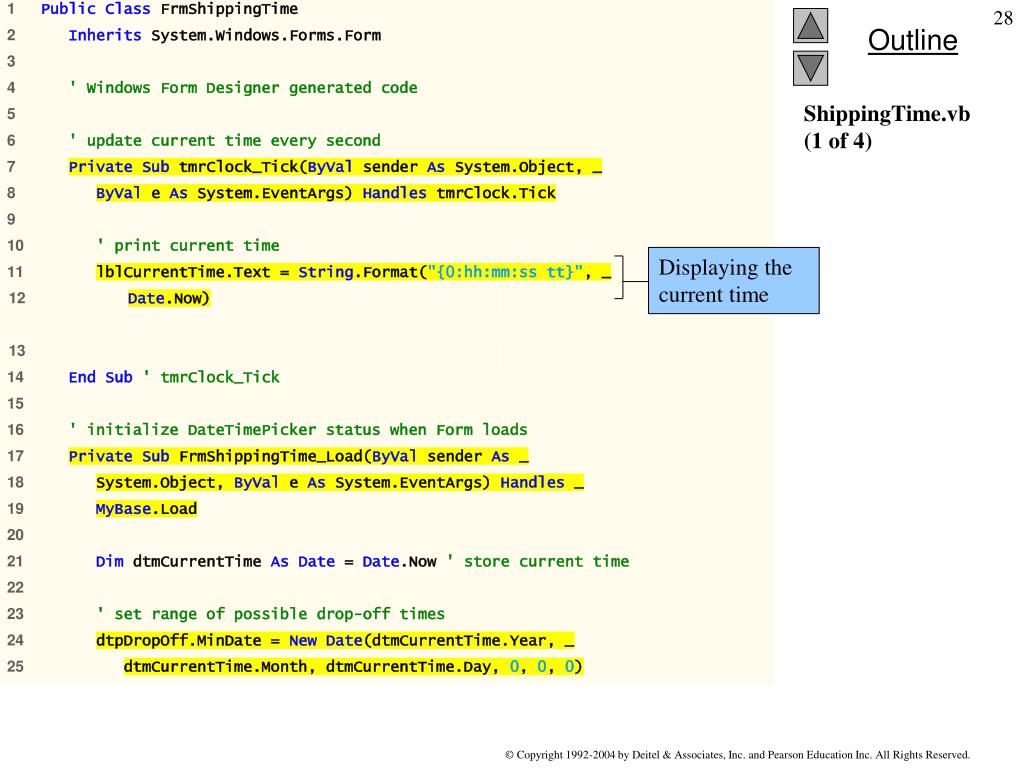1024x768 pixels.
Task: Click line number 20 in the gutter
Action: [x=16, y=535]
